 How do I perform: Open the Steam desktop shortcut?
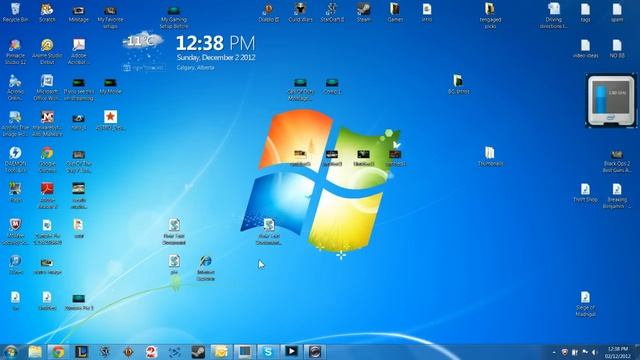(x=363, y=12)
